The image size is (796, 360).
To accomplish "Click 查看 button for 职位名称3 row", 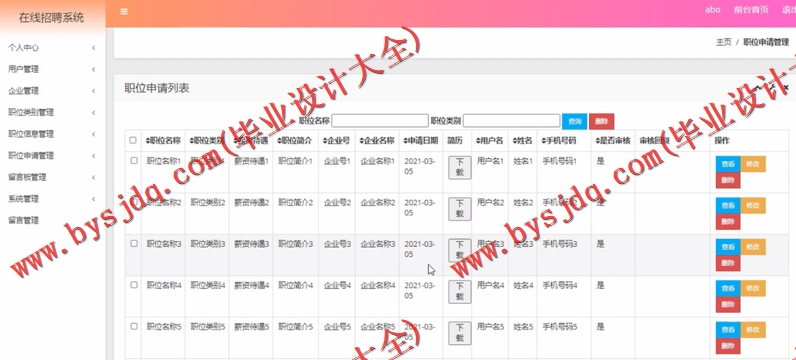I will pos(728,247).
